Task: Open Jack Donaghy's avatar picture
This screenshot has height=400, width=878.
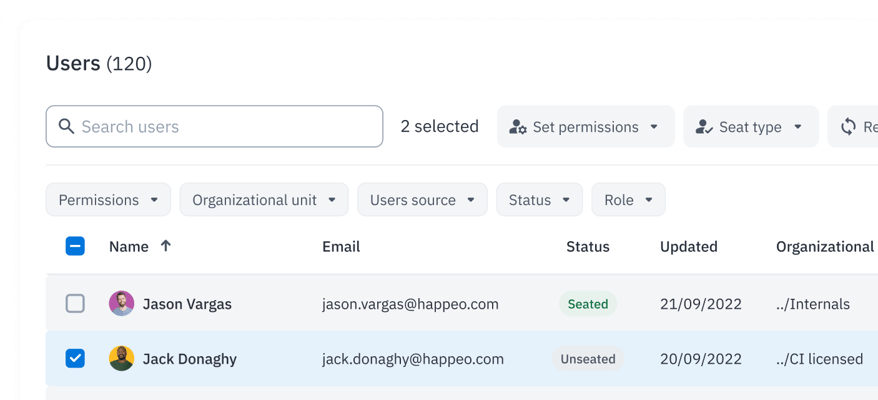Action: coord(121,359)
